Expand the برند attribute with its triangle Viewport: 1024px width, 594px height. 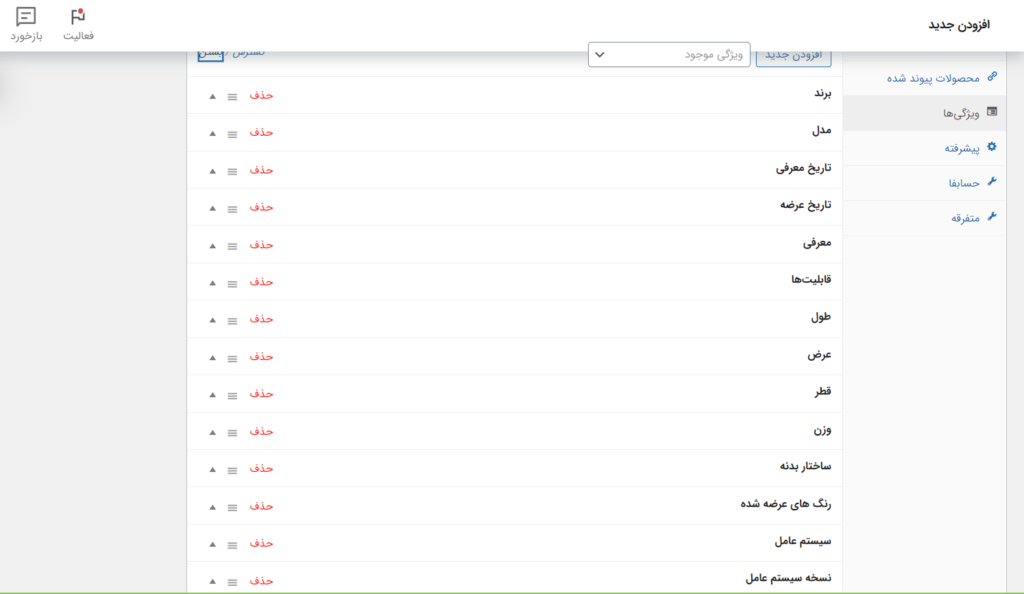(x=212, y=97)
